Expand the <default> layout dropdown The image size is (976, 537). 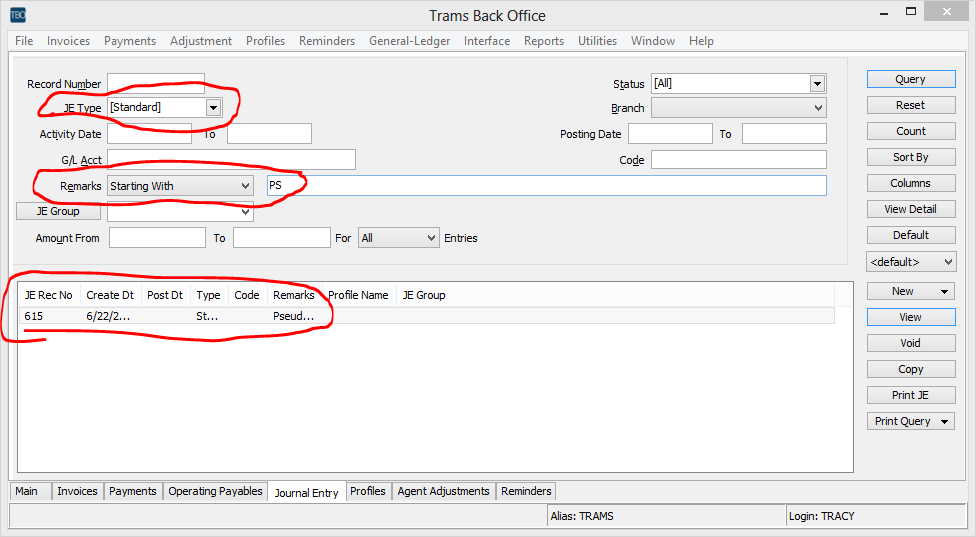pyautogui.click(x=911, y=262)
